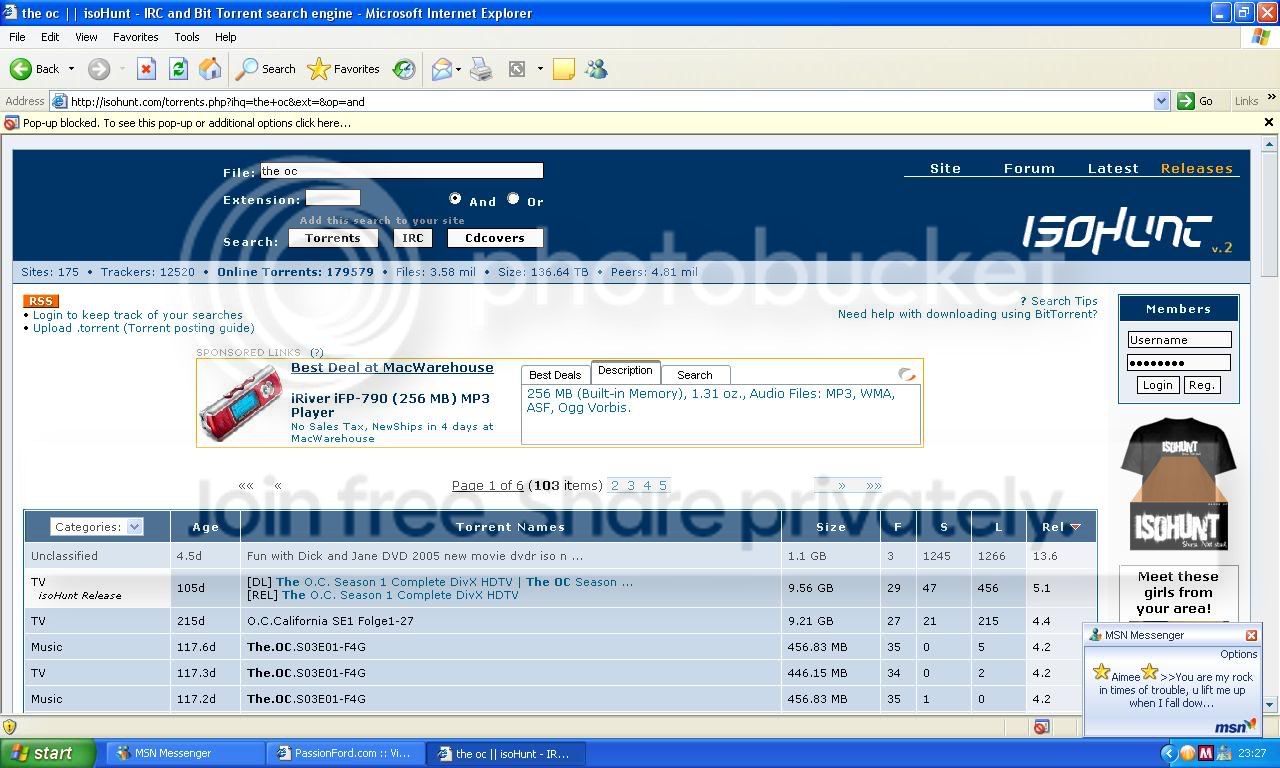1280x768 pixels.
Task: Go back using the Back arrow icon
Action: click(21, 69)
